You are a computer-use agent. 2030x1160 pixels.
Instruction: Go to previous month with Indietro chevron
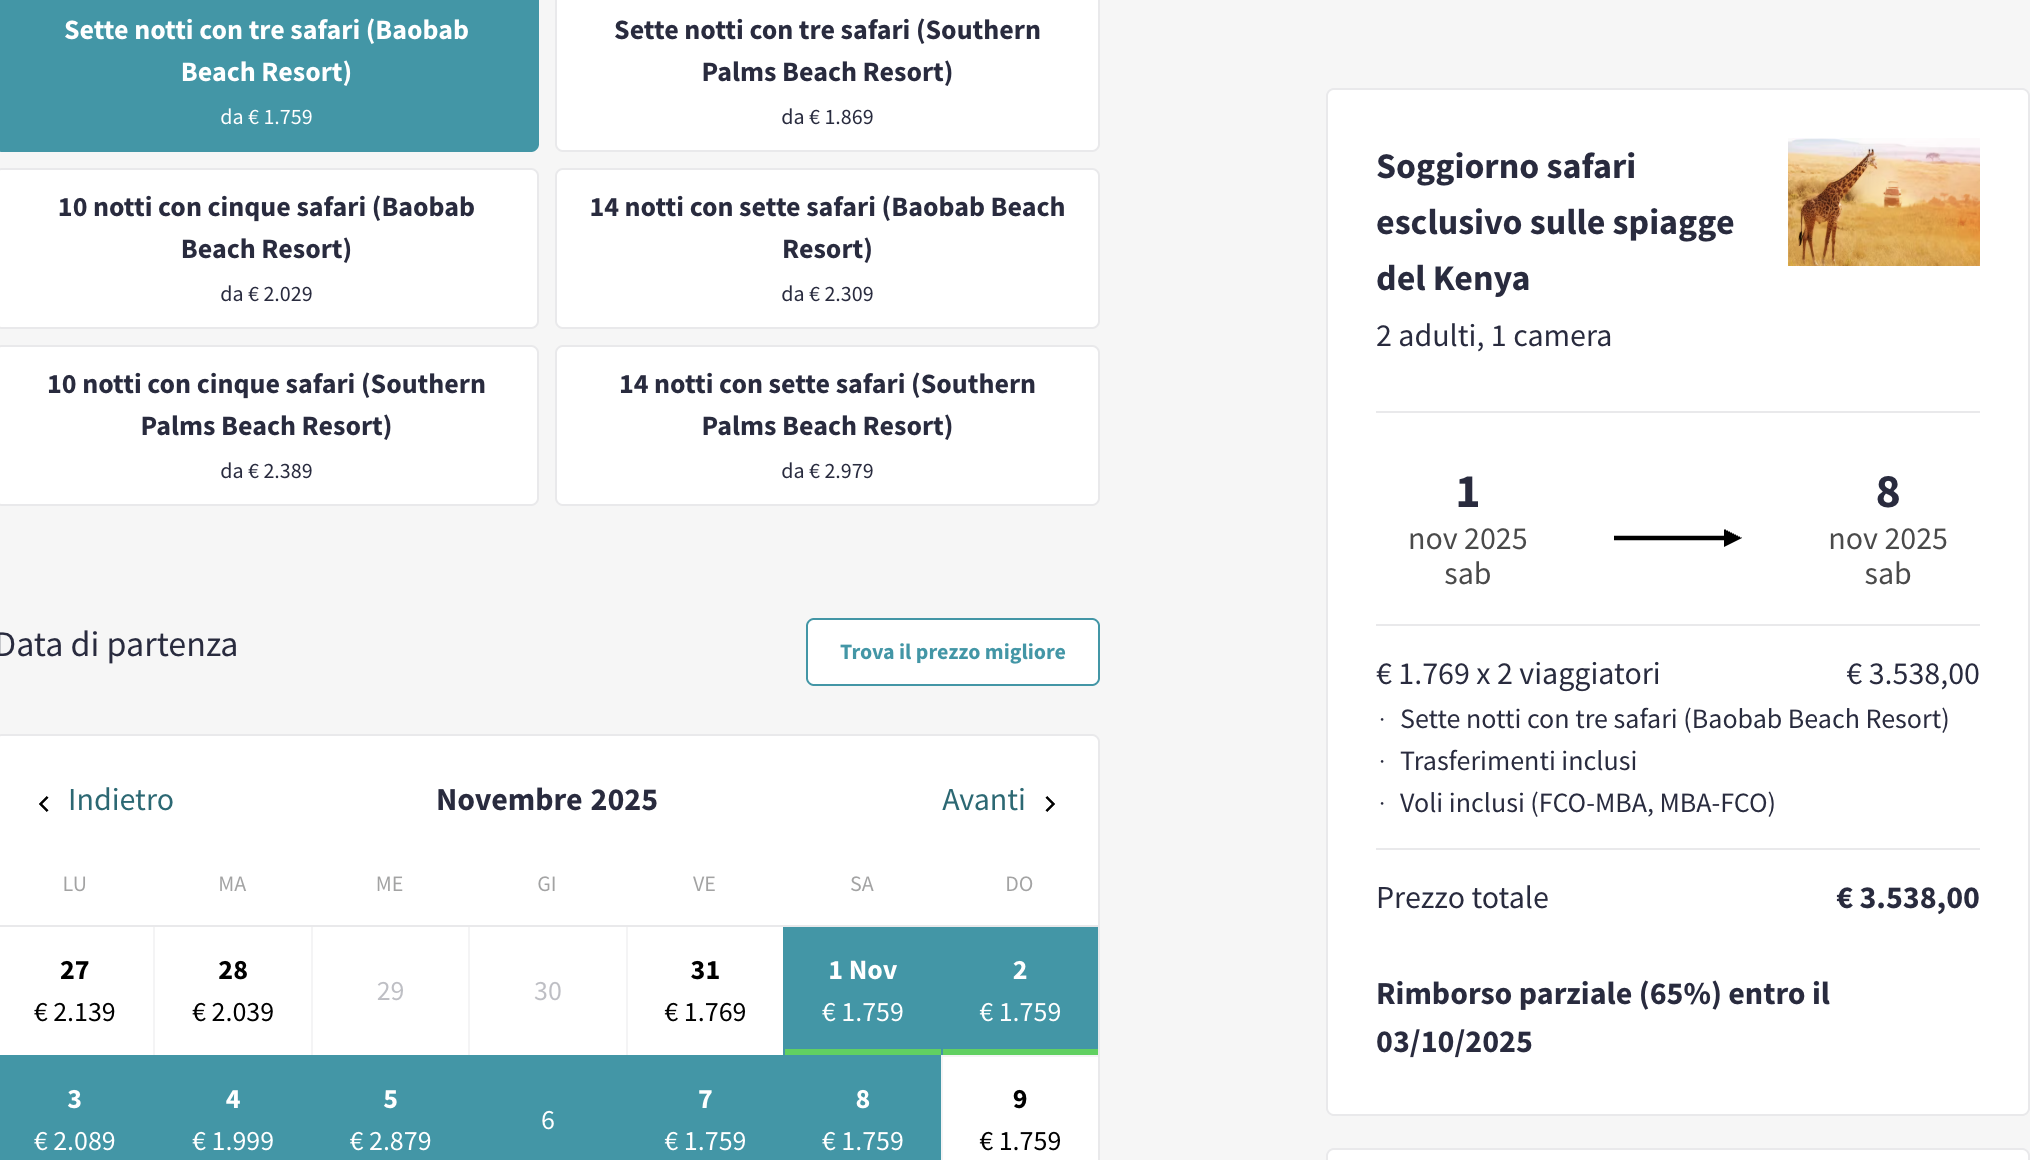point(44,803)
